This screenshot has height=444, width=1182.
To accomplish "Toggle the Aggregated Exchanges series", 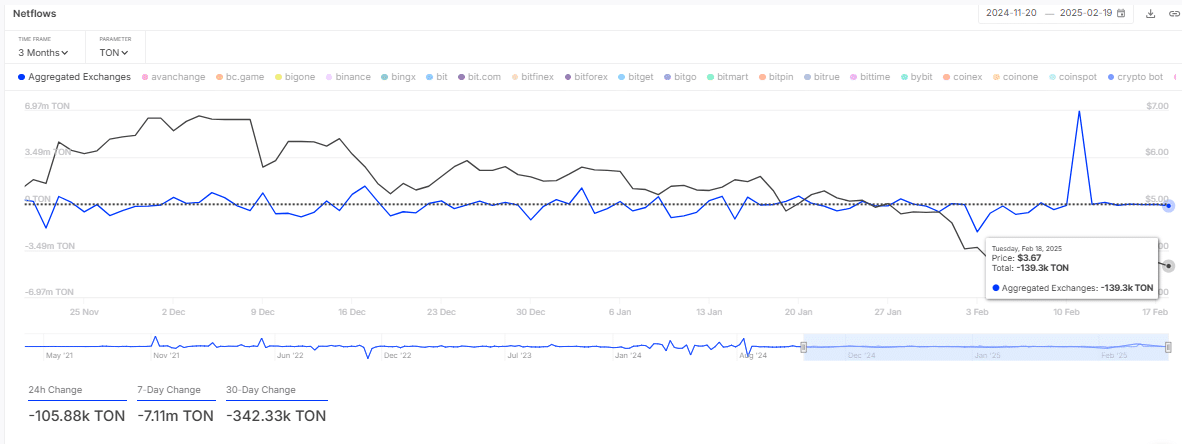I will click(x=74, y=76).
